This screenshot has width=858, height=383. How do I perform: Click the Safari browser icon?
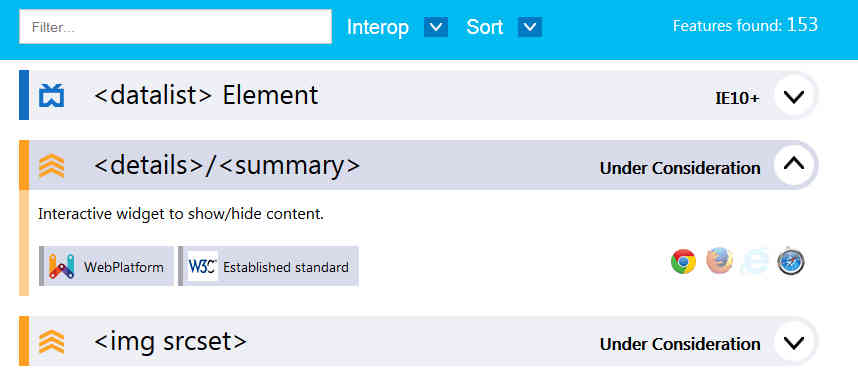click(x=791, y=260)
